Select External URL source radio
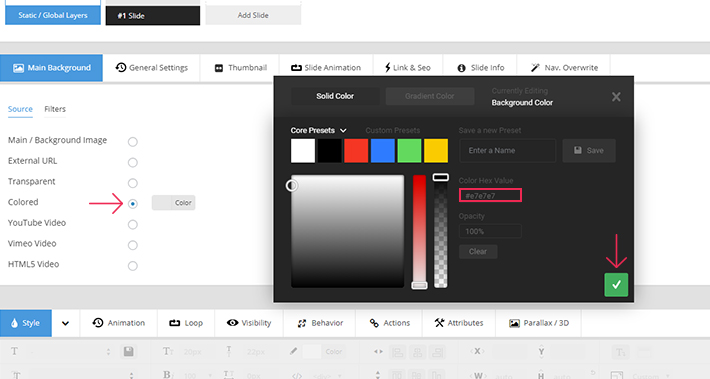The image size is (710, 379). tap(133, 162)
